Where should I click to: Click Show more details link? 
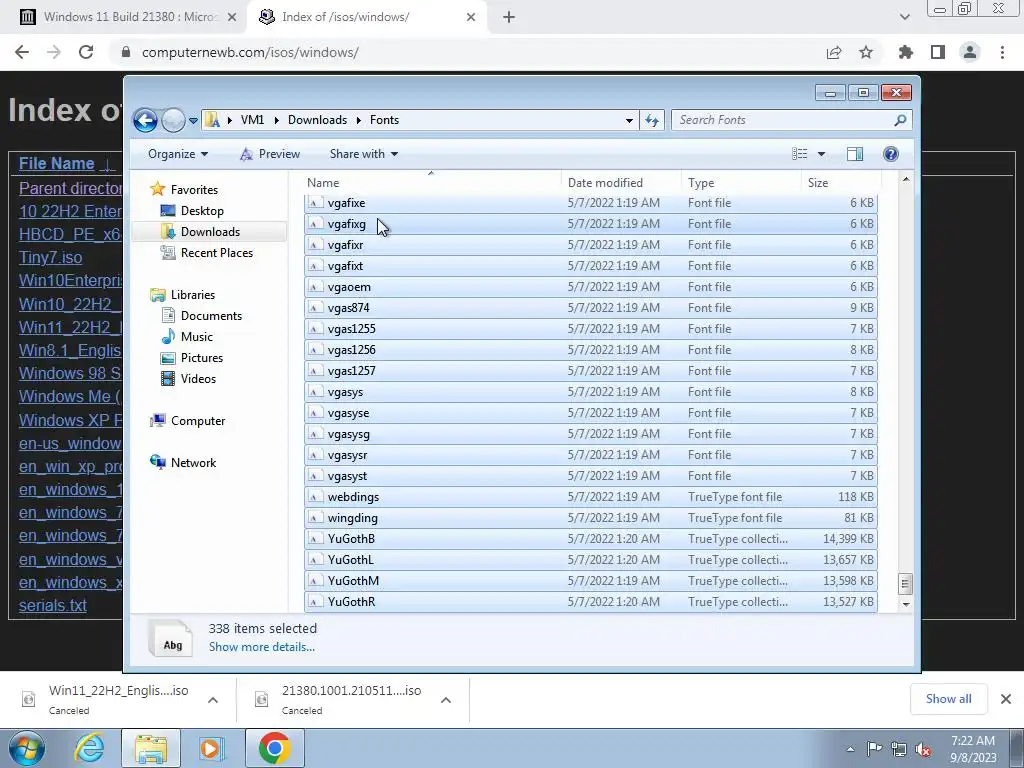click(x=261, y=647)
